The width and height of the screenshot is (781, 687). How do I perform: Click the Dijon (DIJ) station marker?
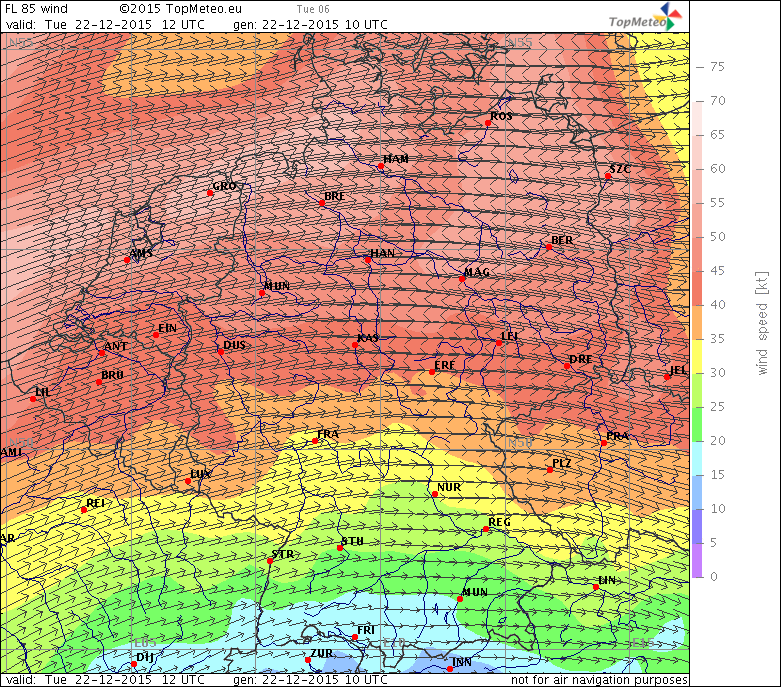pos(134,664)
